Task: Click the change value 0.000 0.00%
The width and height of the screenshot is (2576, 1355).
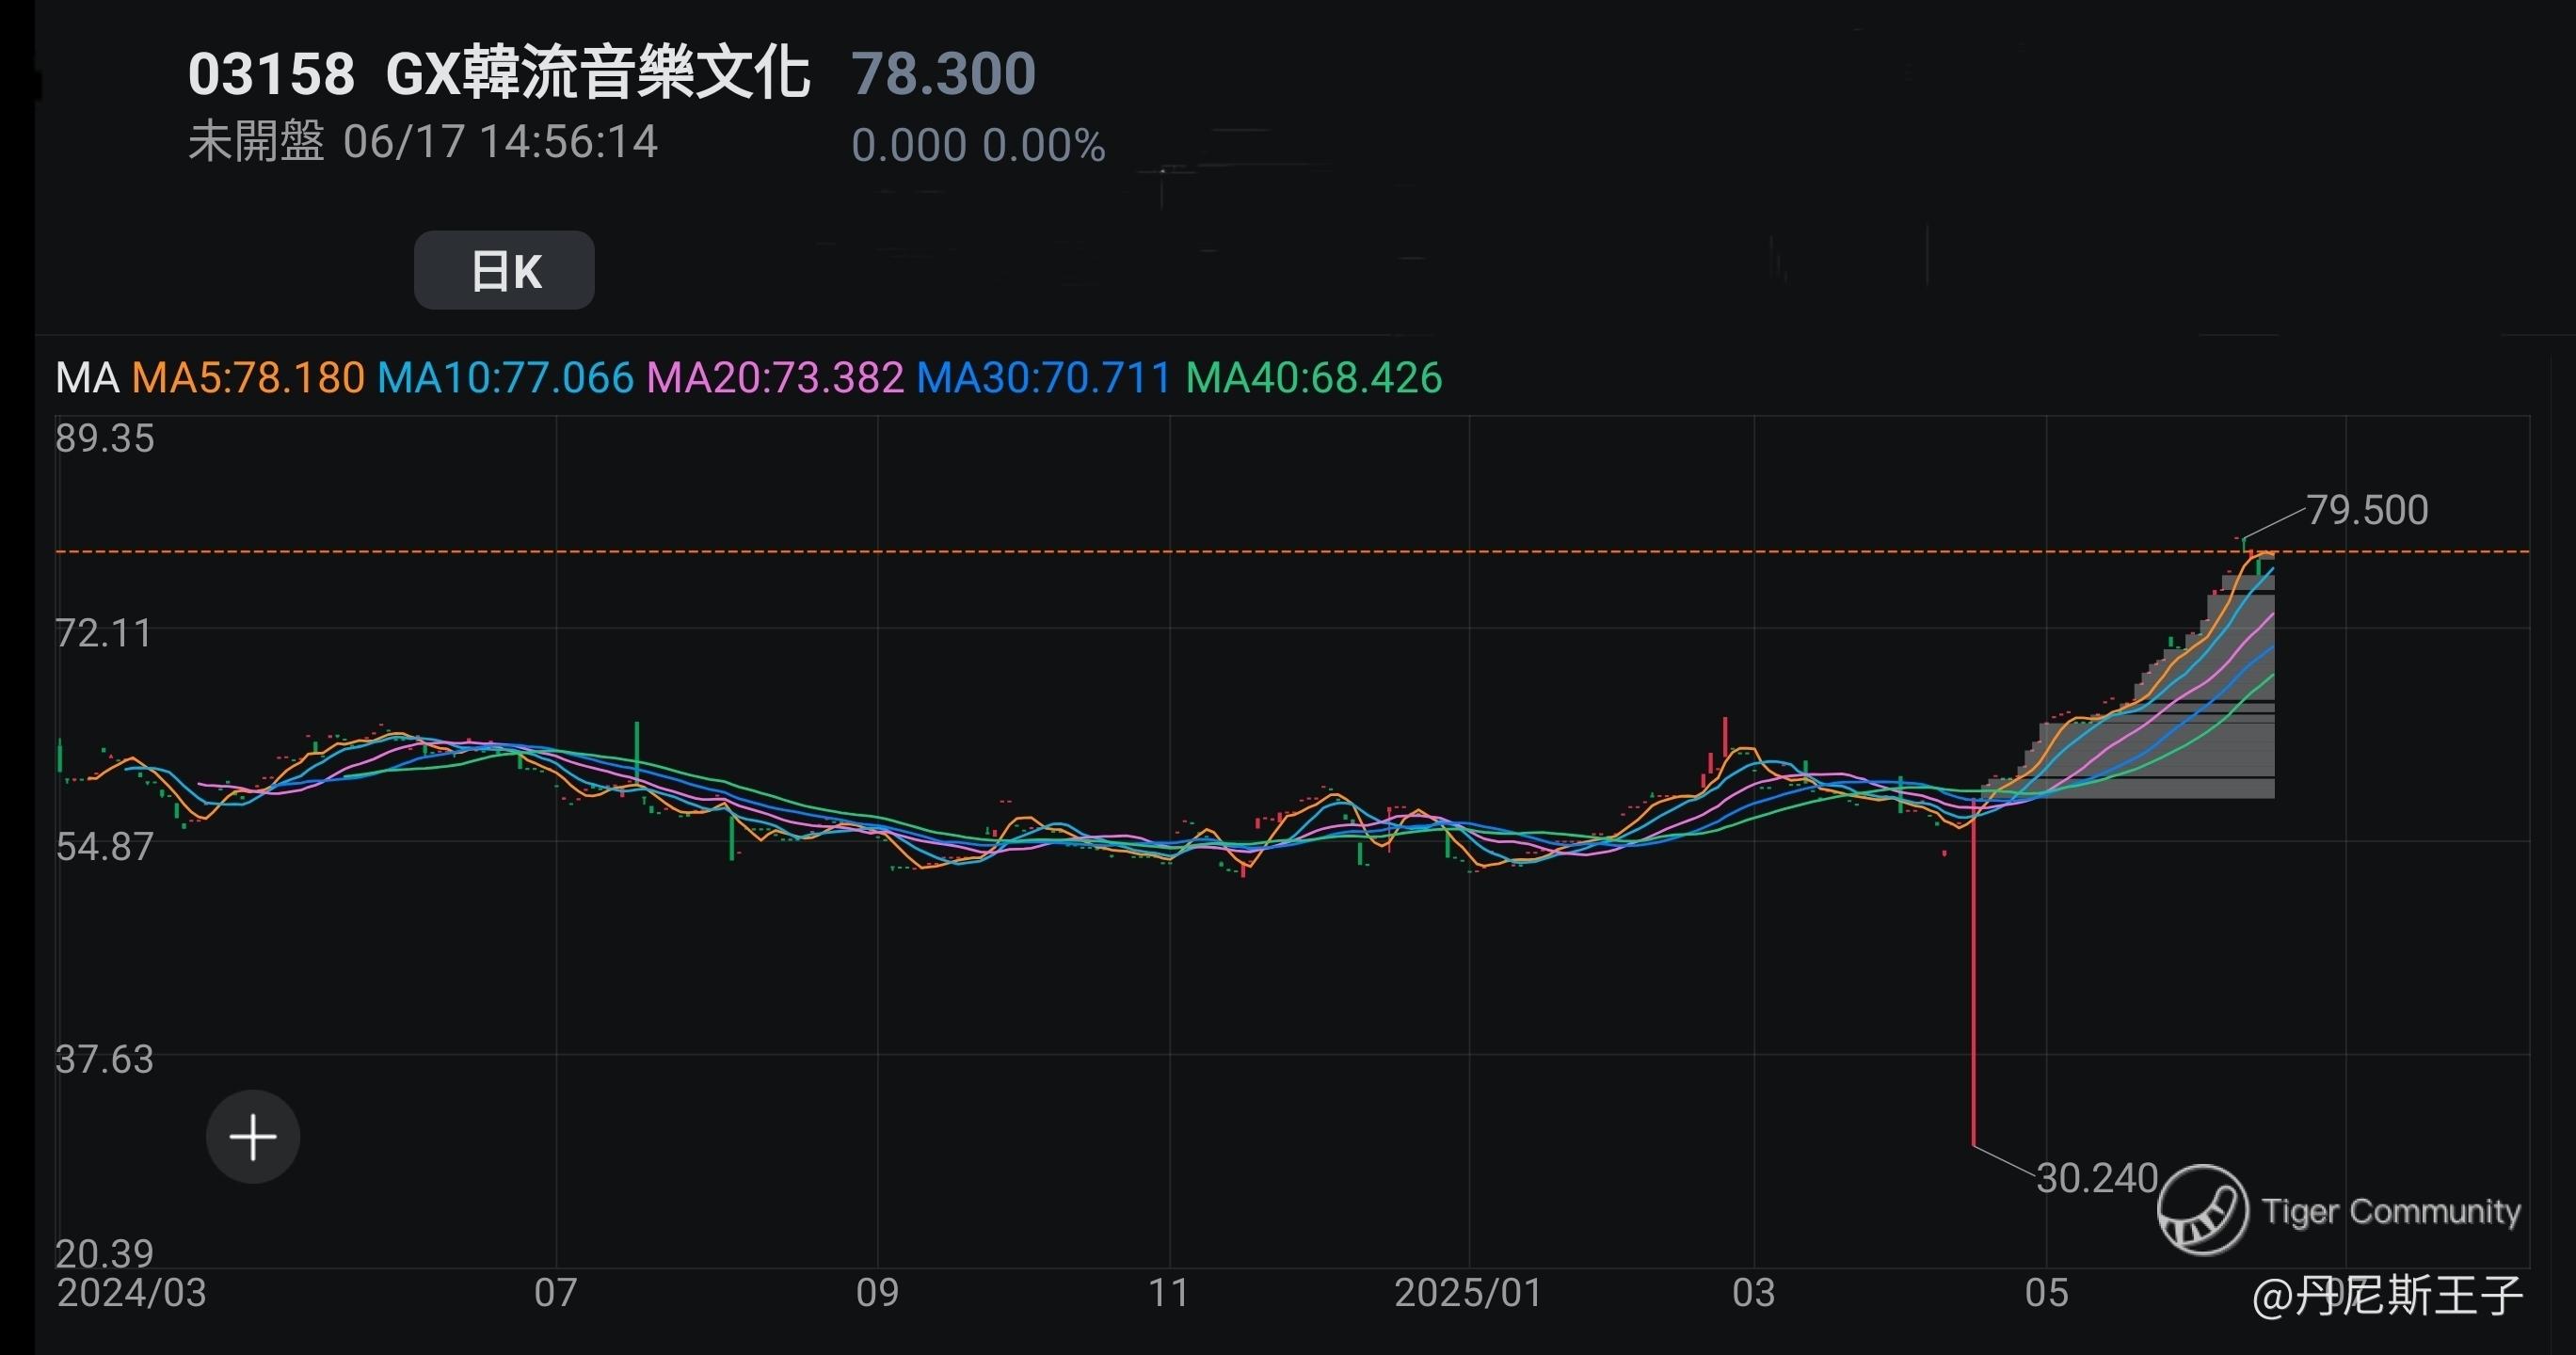Action: point(978,146)
